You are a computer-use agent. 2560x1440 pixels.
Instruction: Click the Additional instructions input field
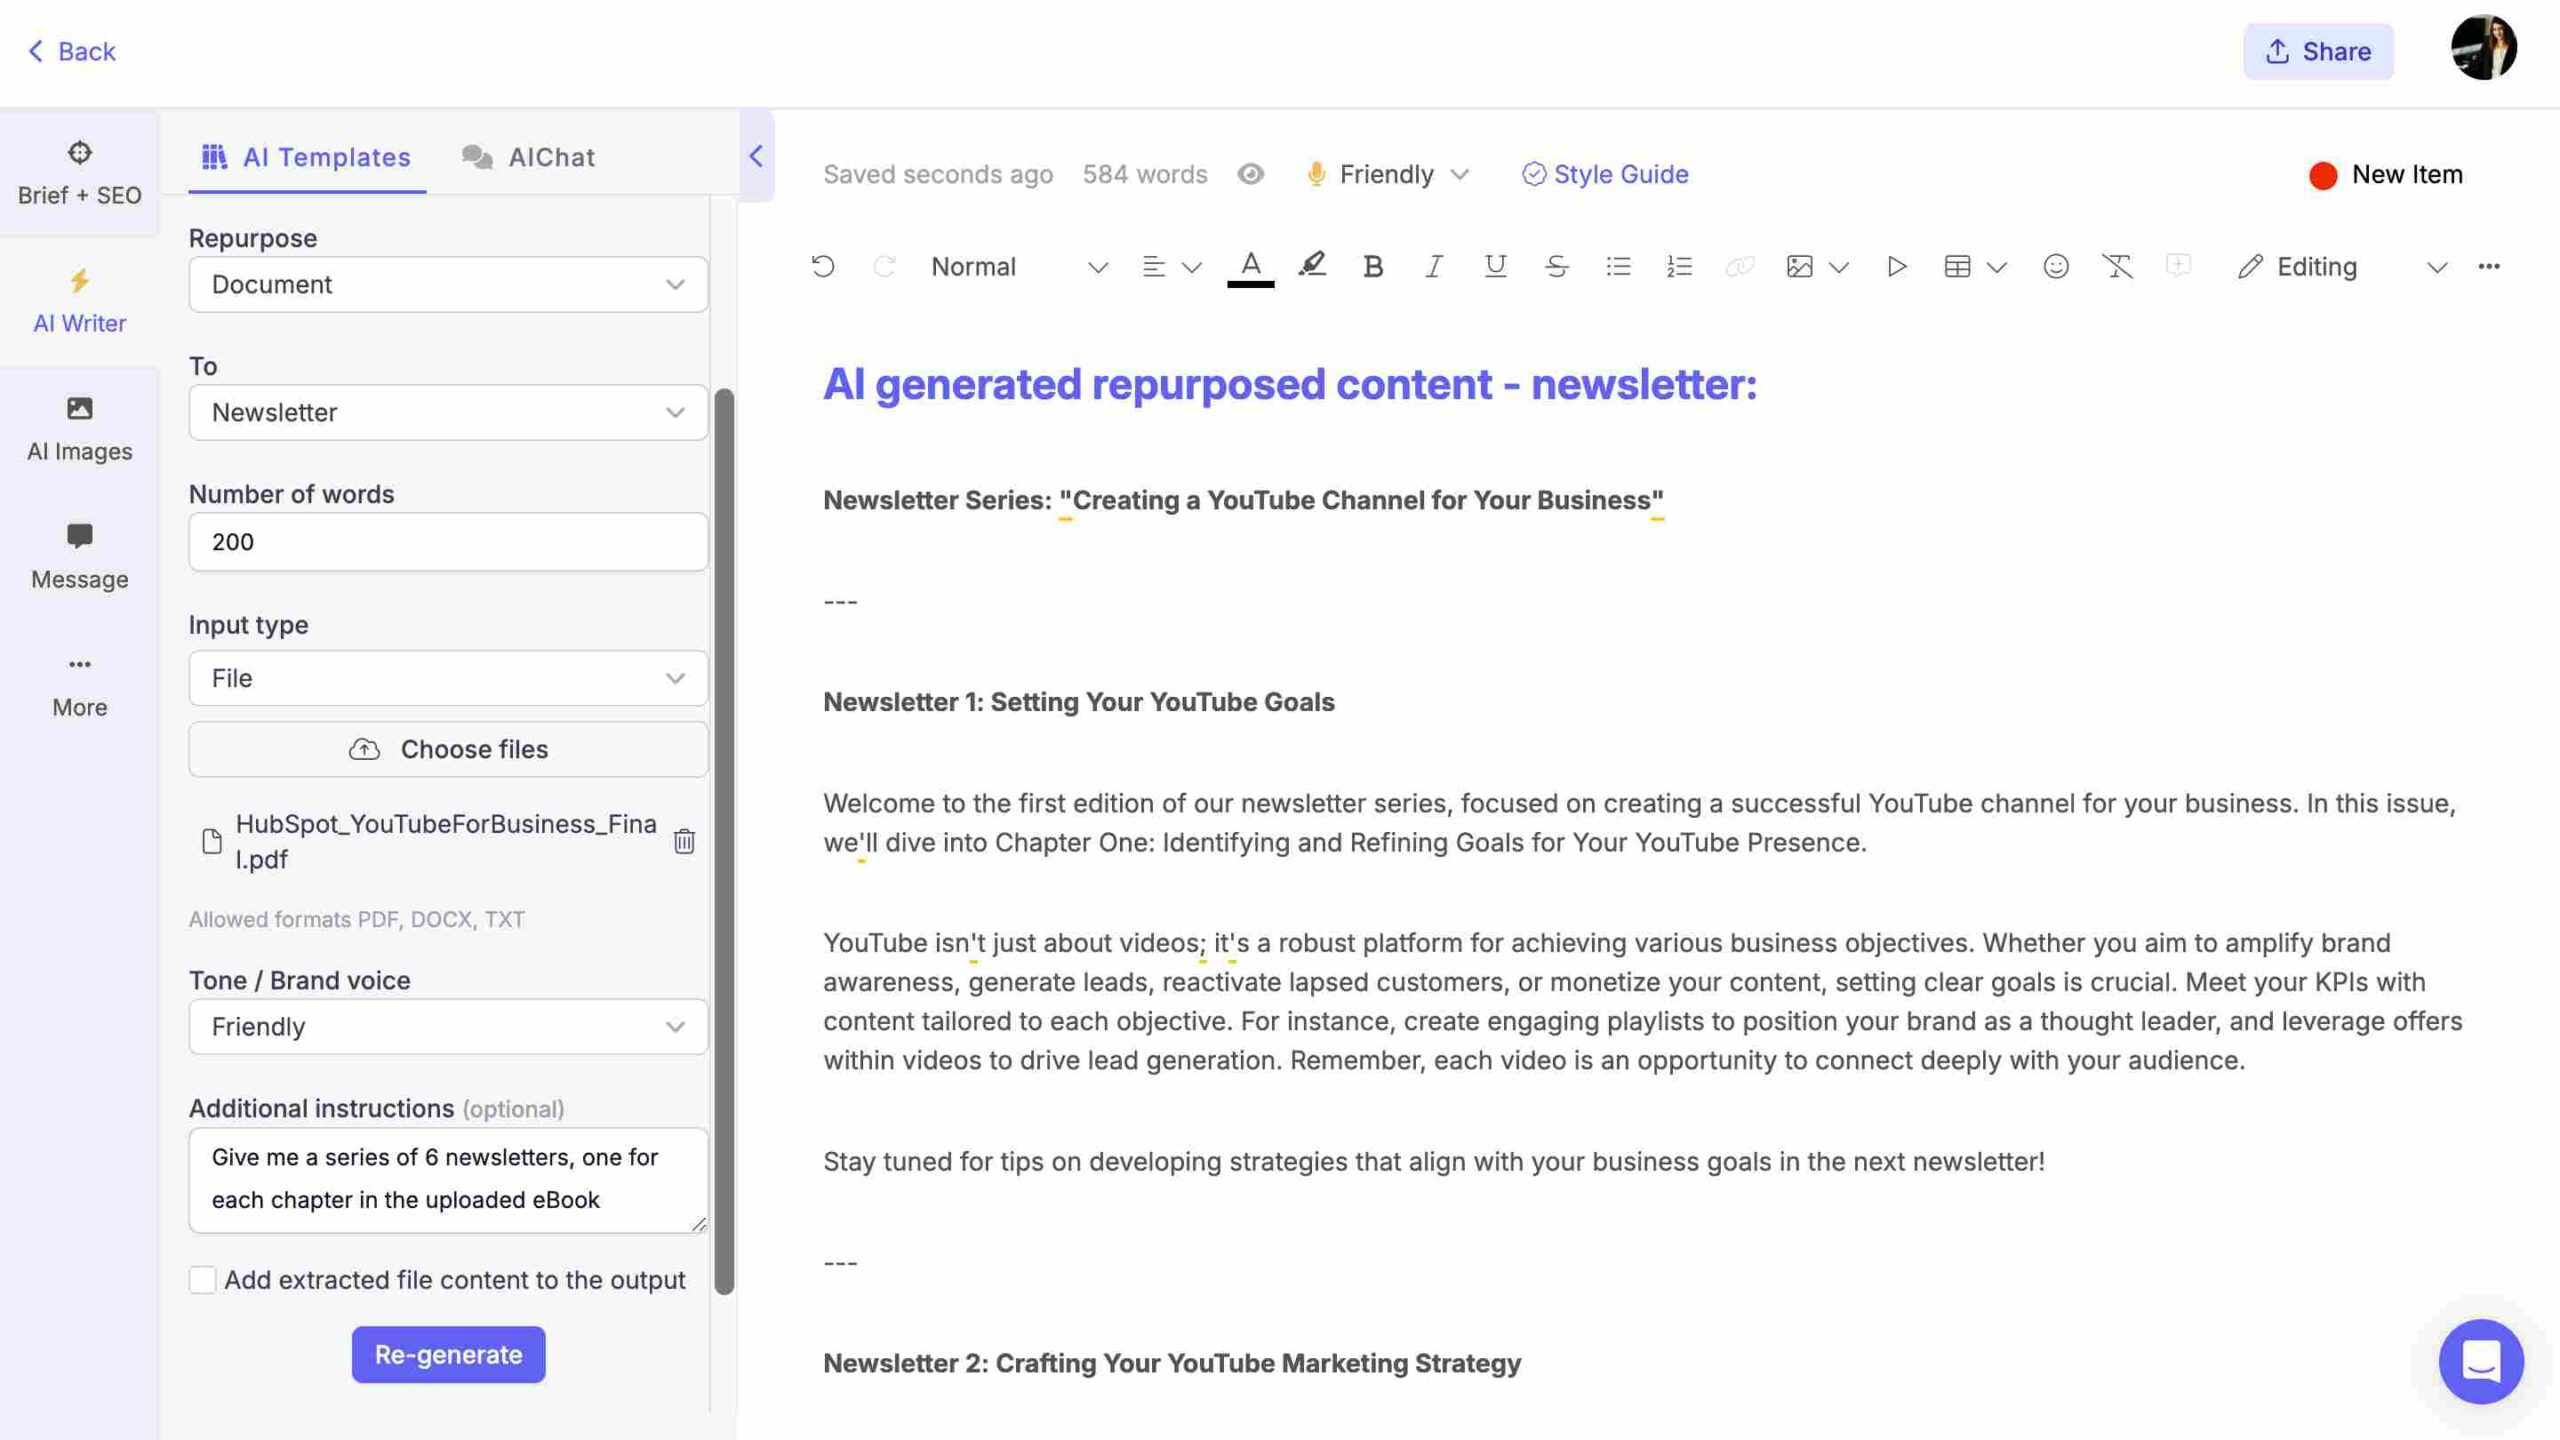448,1180
